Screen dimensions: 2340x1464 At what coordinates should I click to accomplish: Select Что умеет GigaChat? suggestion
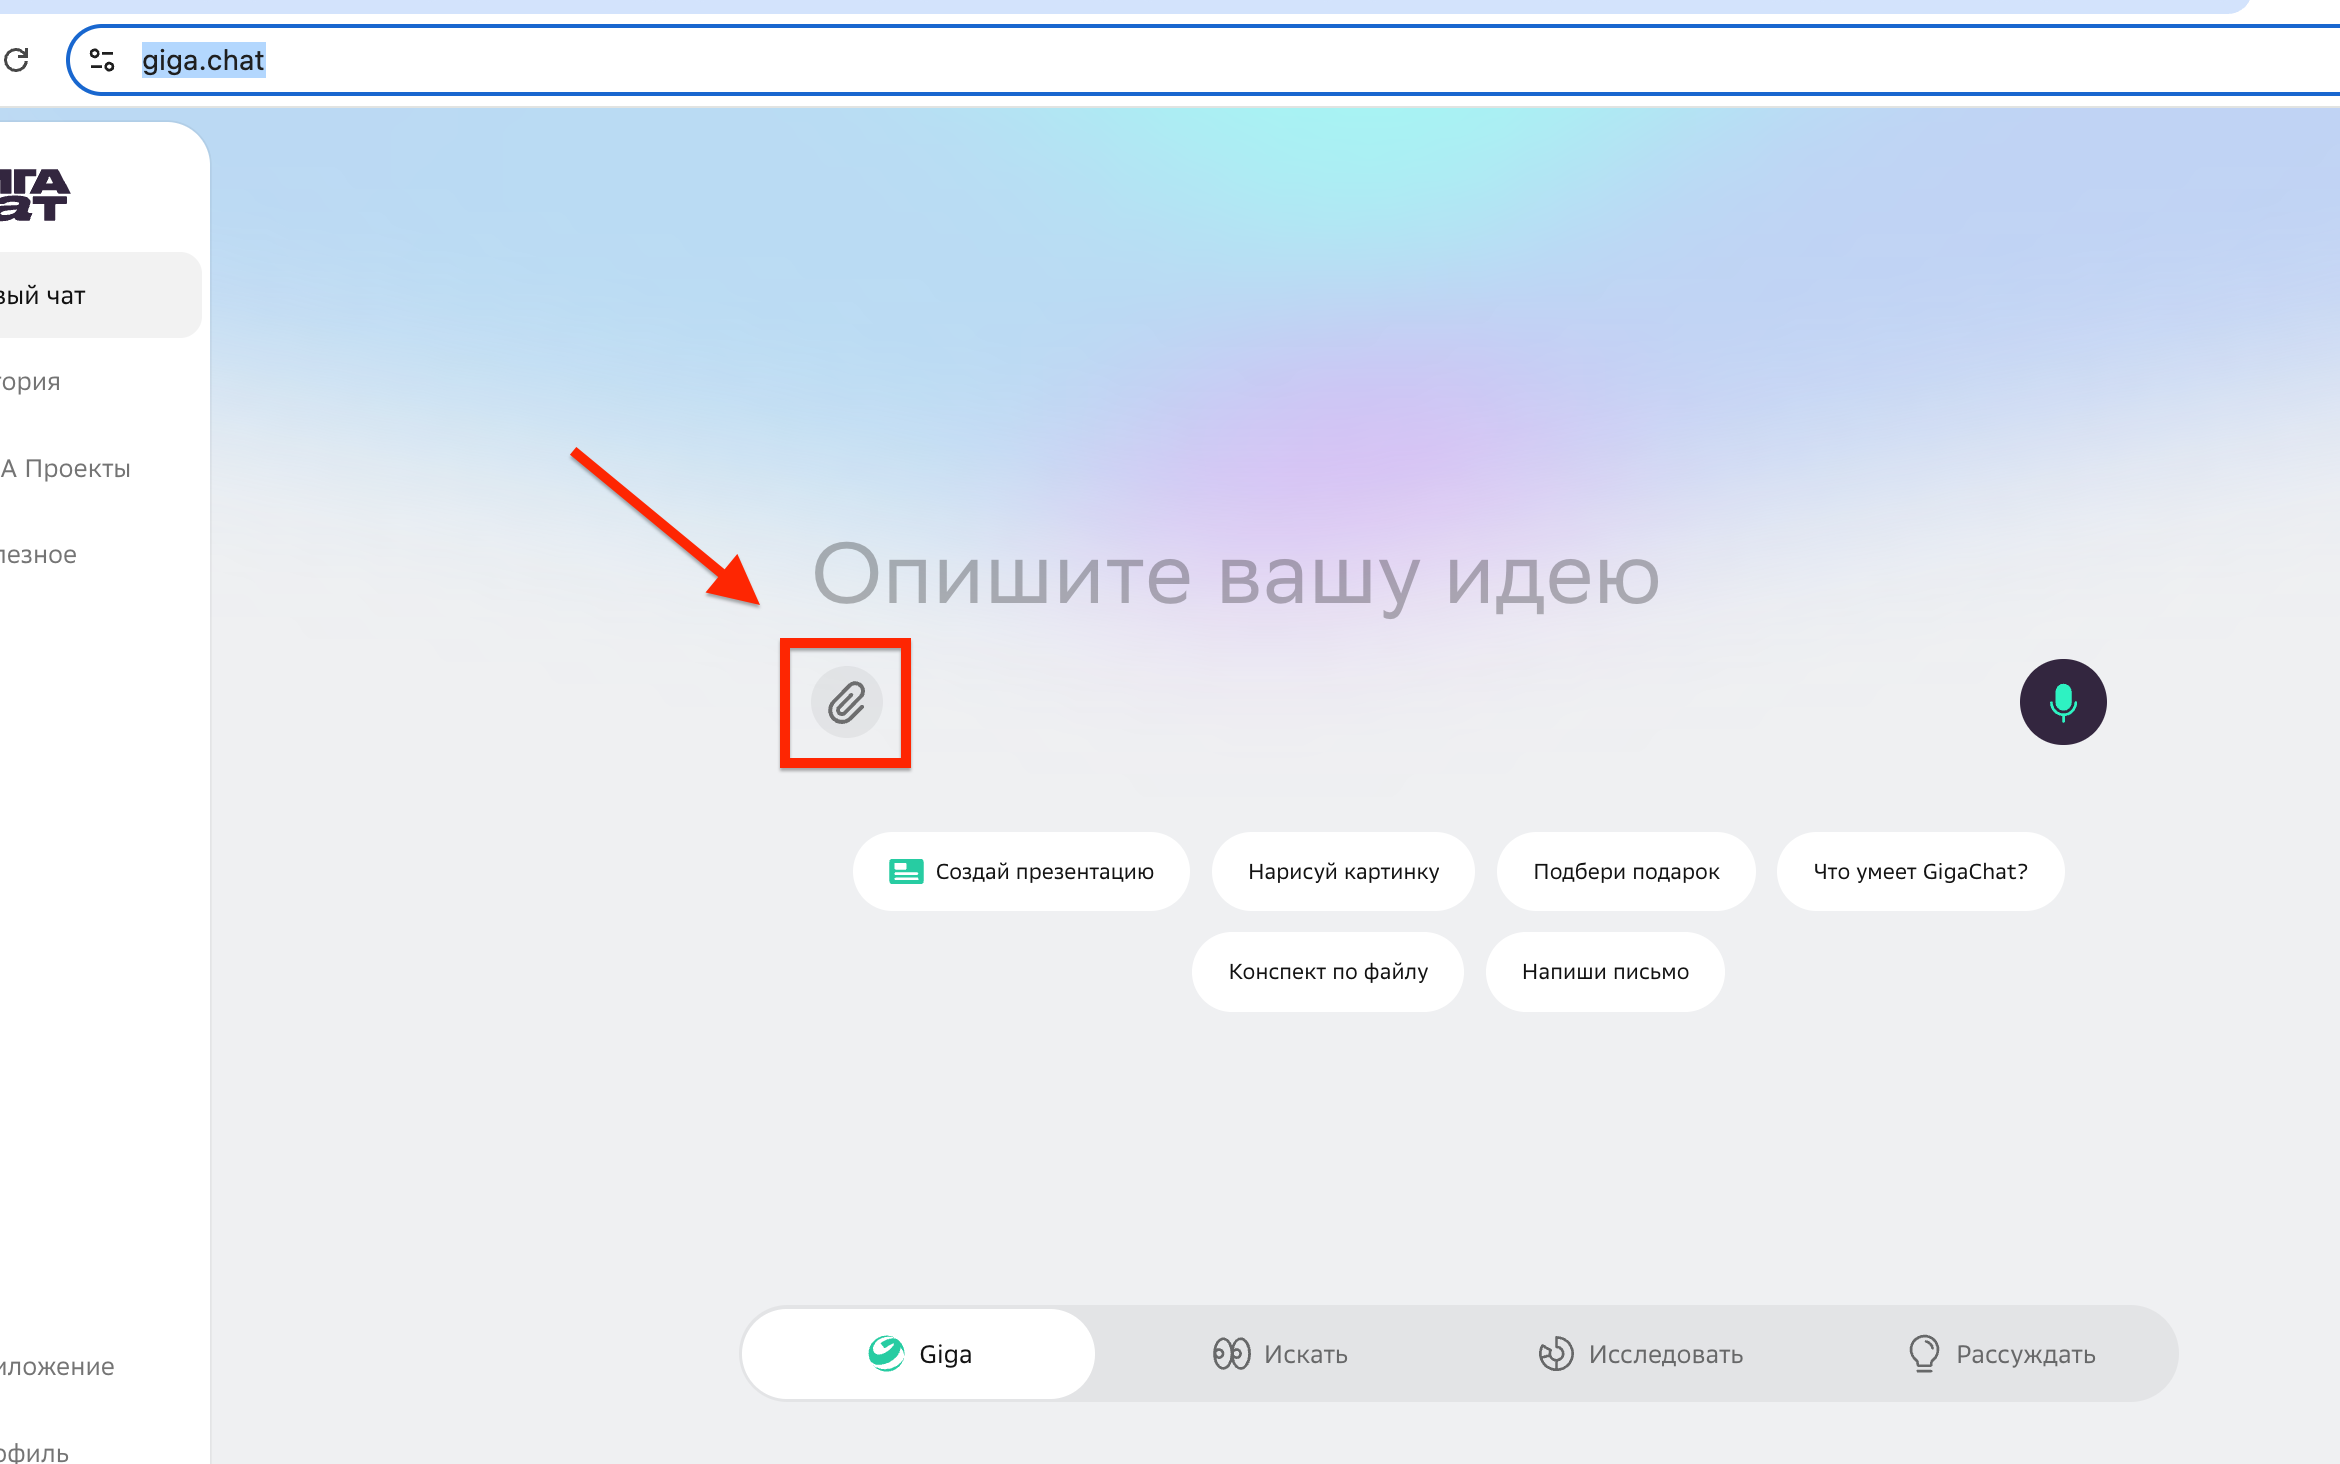click(1920, 872)
